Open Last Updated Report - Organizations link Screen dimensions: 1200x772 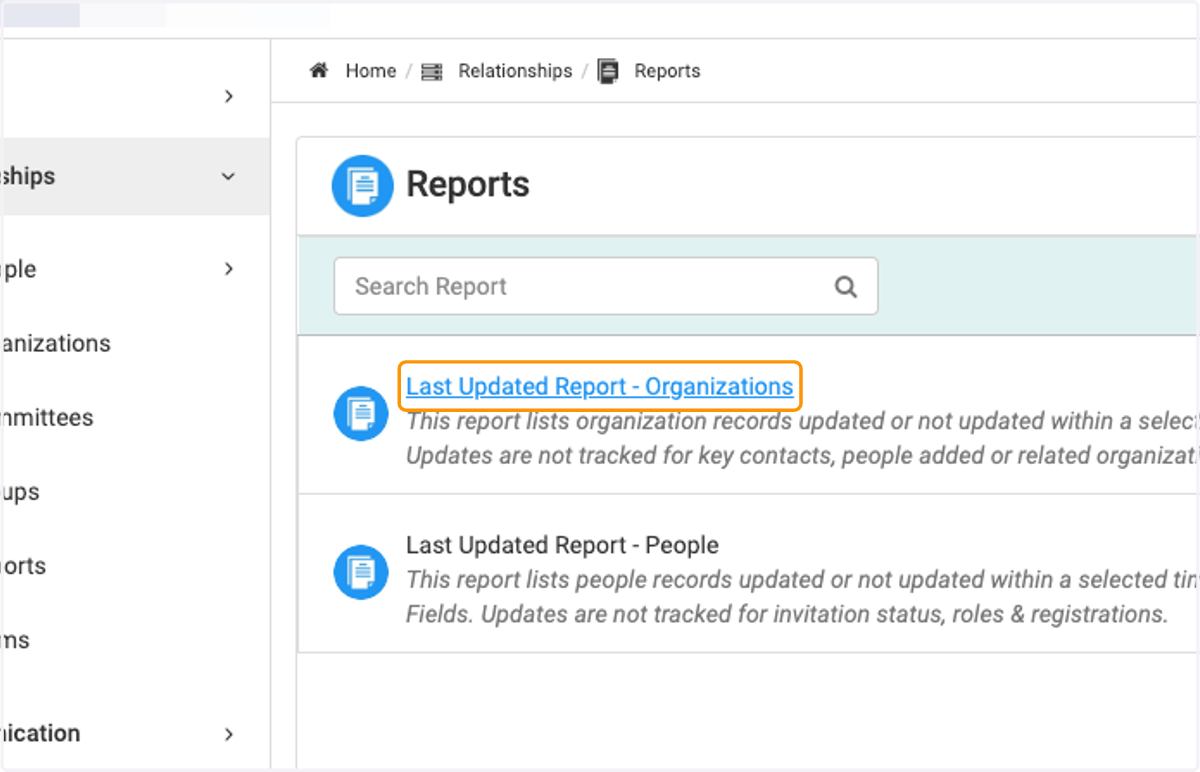pyautogui.click(x=599, y=386)
